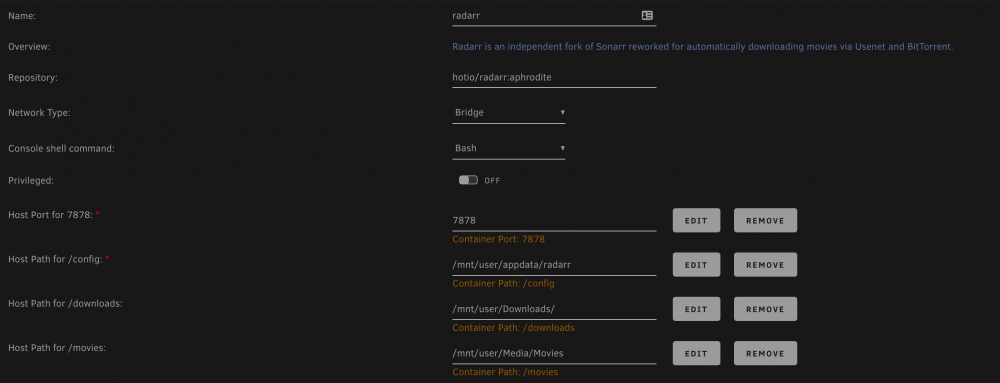Viewport: 1000px width, 383px height.
Task: Click the /mnt/user/Downloads/ path field
Action: pyautogui.click(x=554, y=309)
